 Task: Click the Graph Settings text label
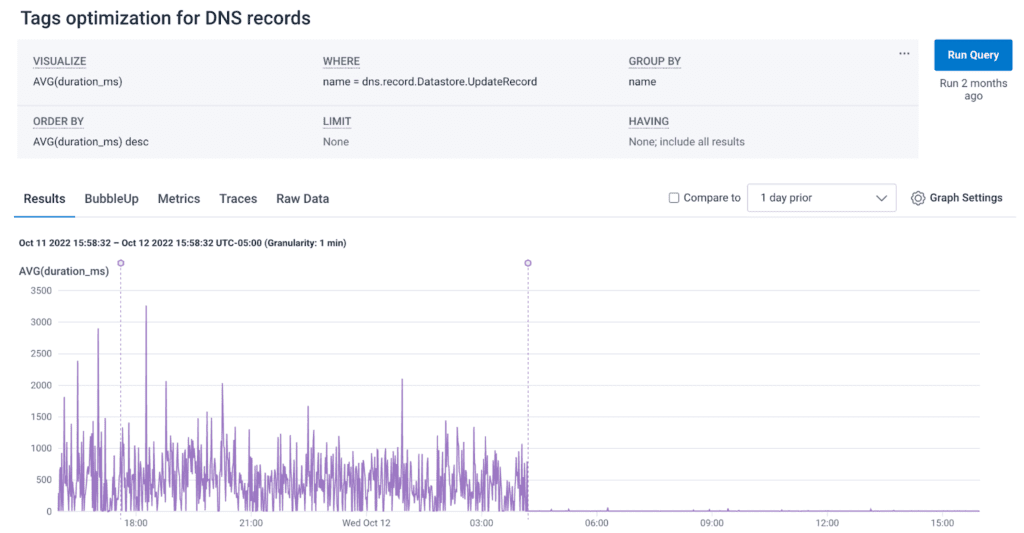tap(965, 198)
